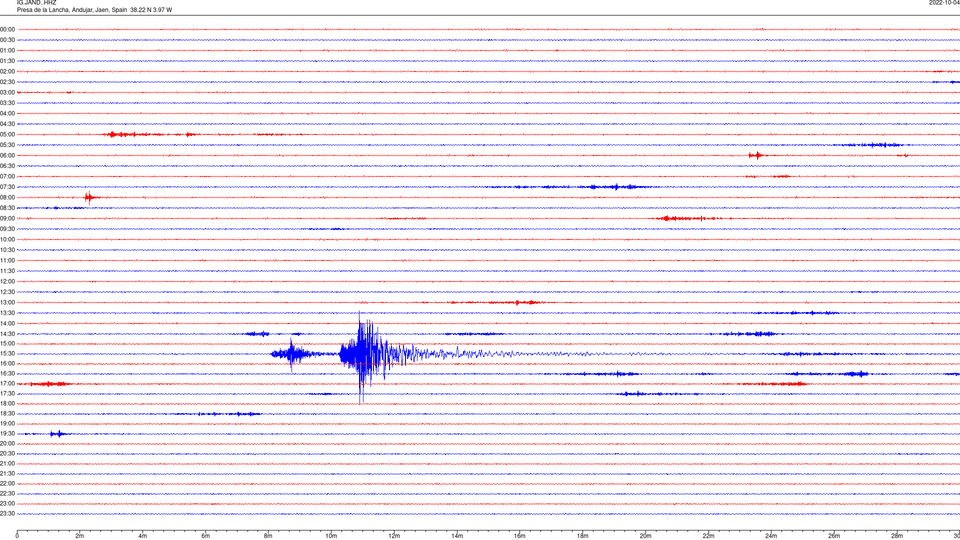Select the 05:30 trace time label
Viewport: 960px width, 540px height.
[x=7, y=144]
